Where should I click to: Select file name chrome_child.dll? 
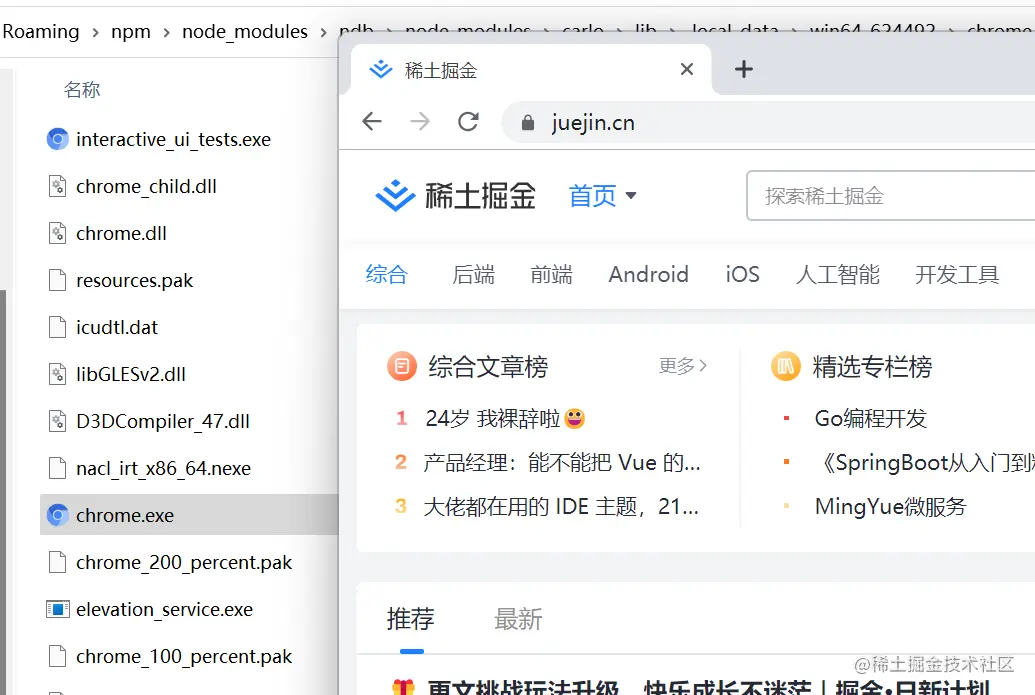(147, 186)
